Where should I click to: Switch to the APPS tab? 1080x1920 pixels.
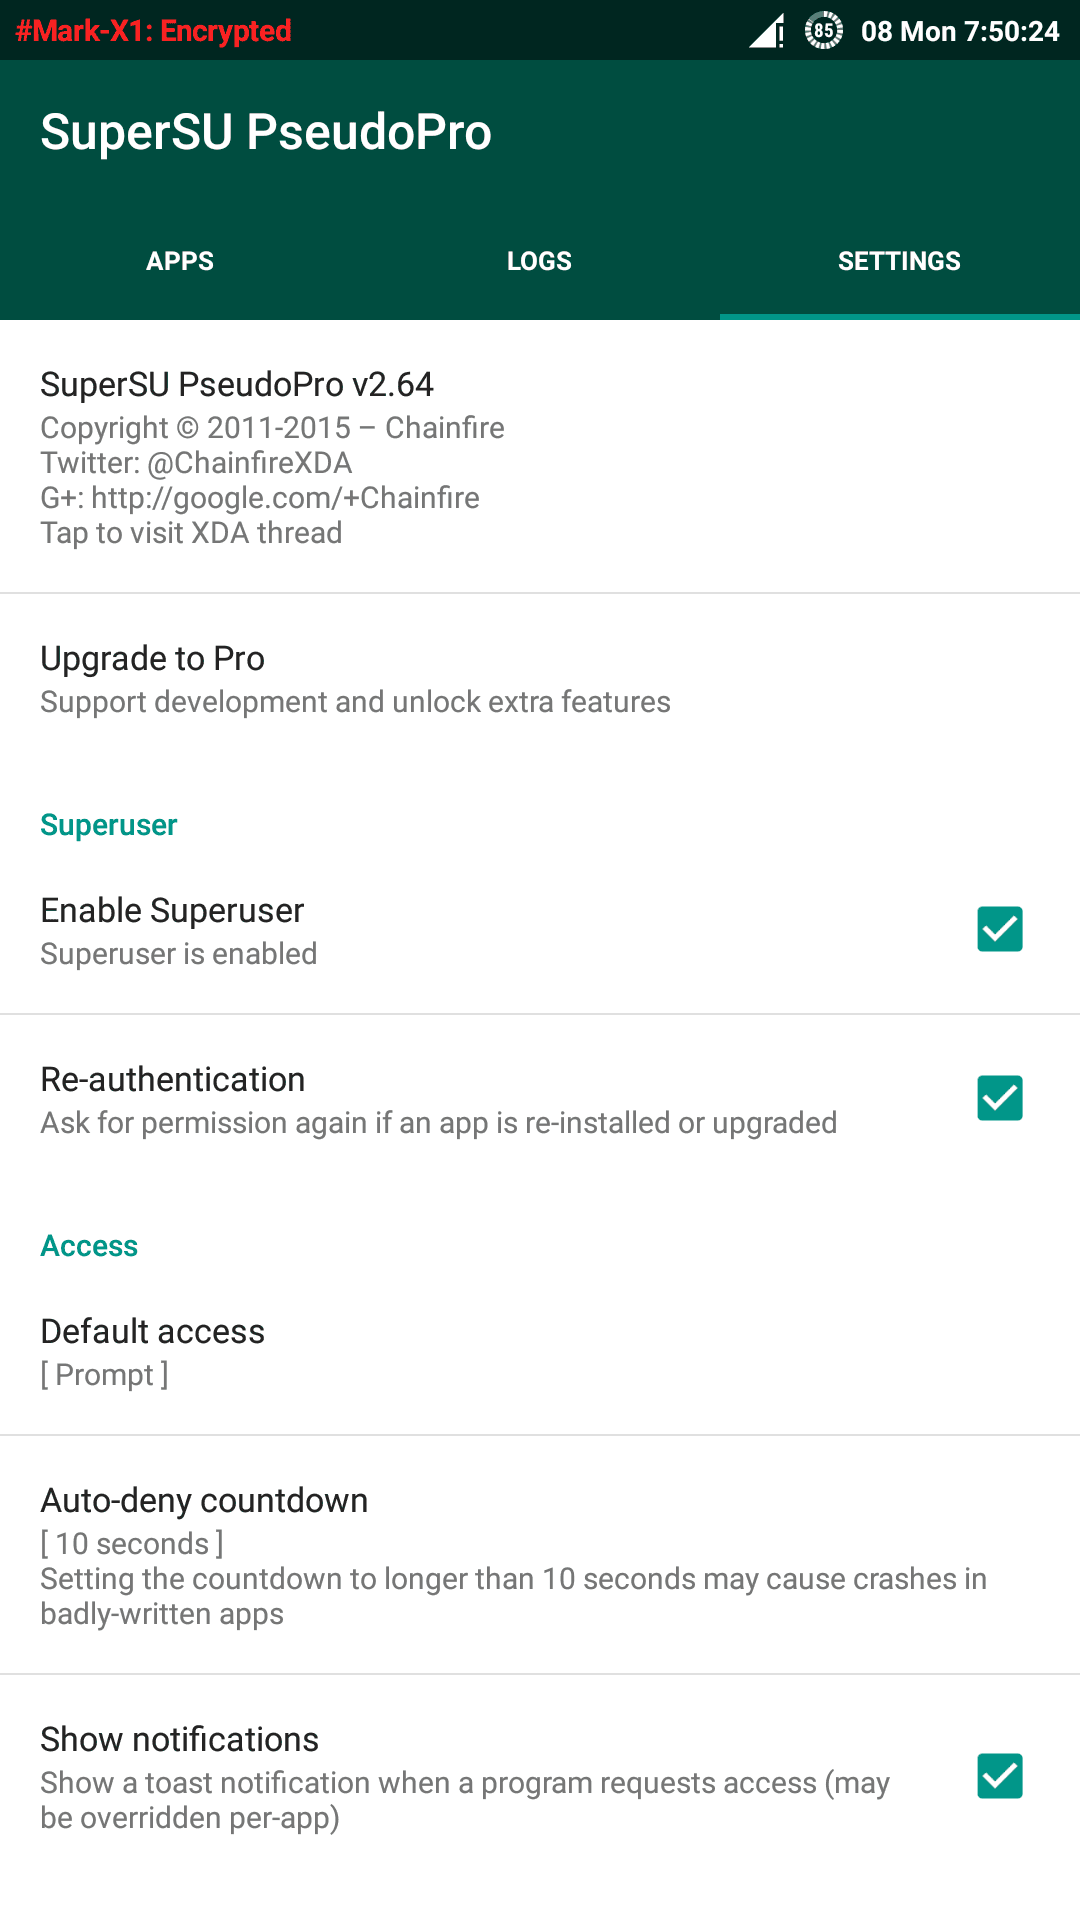[x=180, y=260]
